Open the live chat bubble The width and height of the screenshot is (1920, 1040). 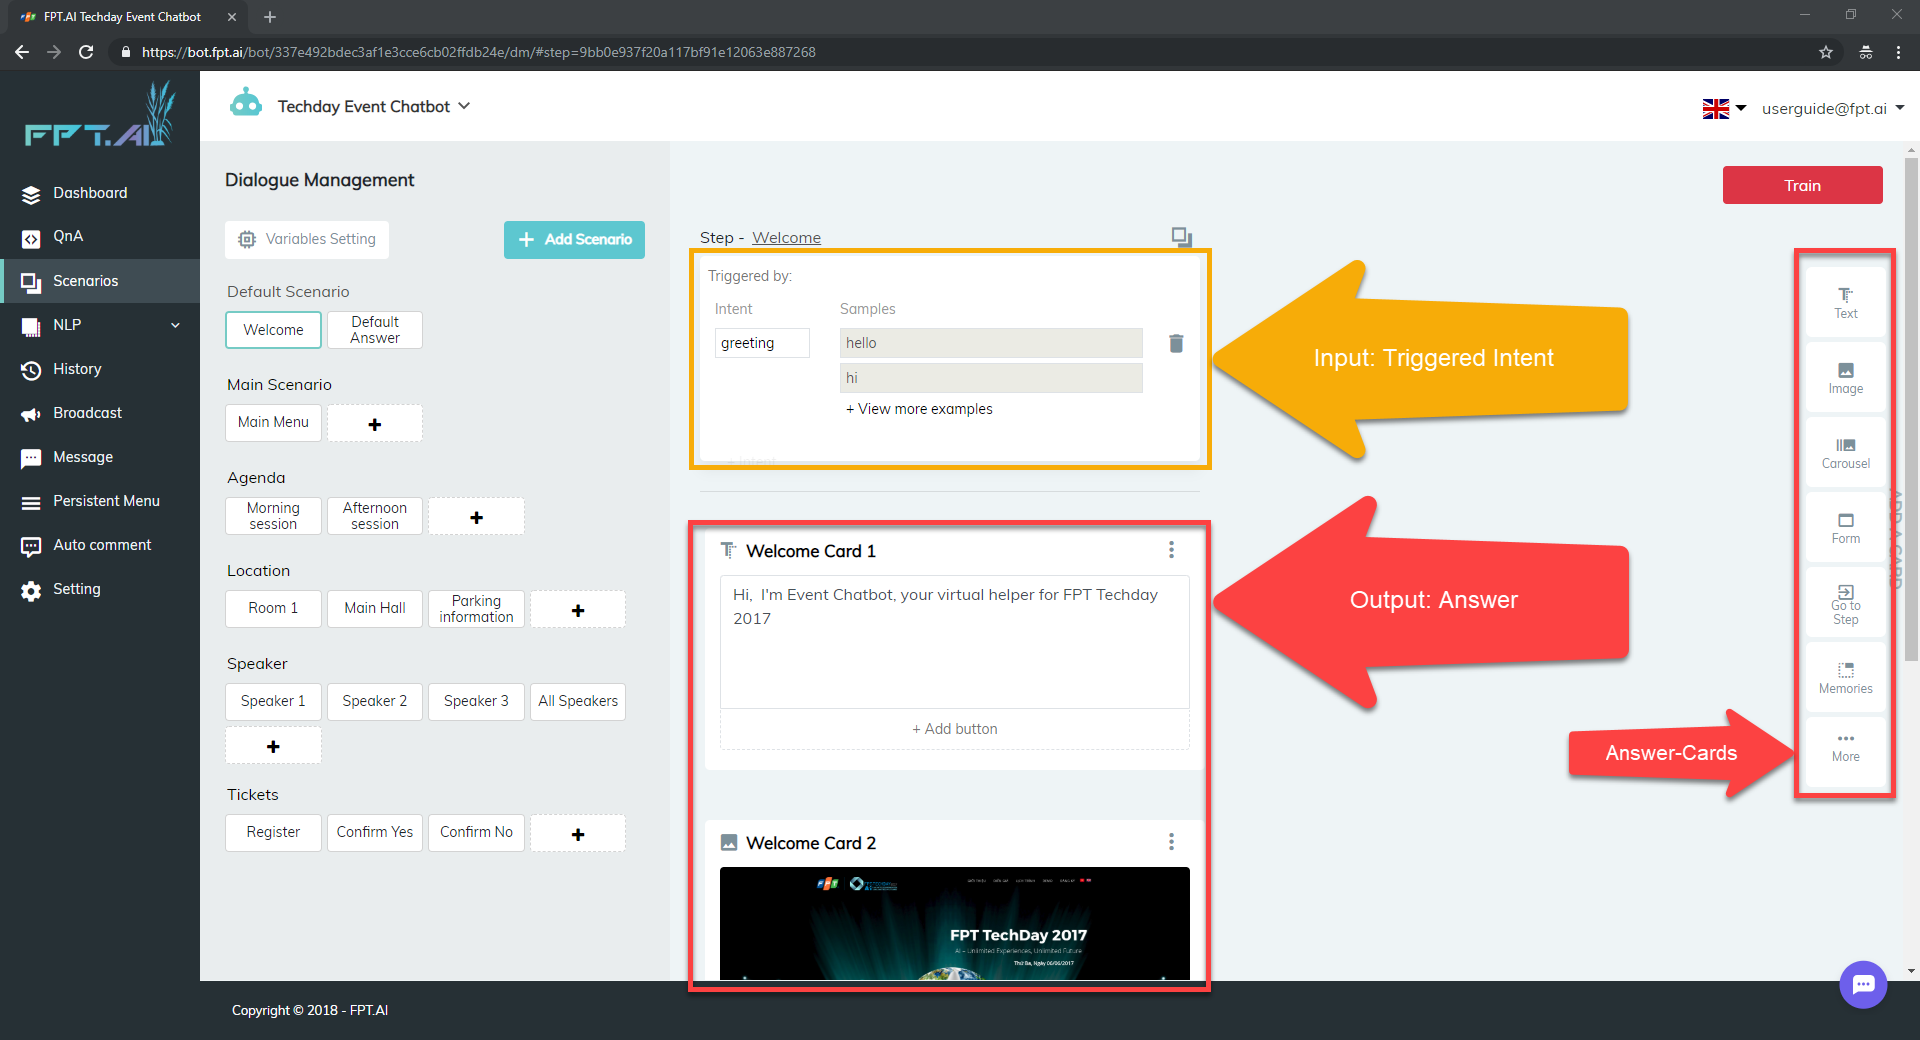[x=1863, y=985]
